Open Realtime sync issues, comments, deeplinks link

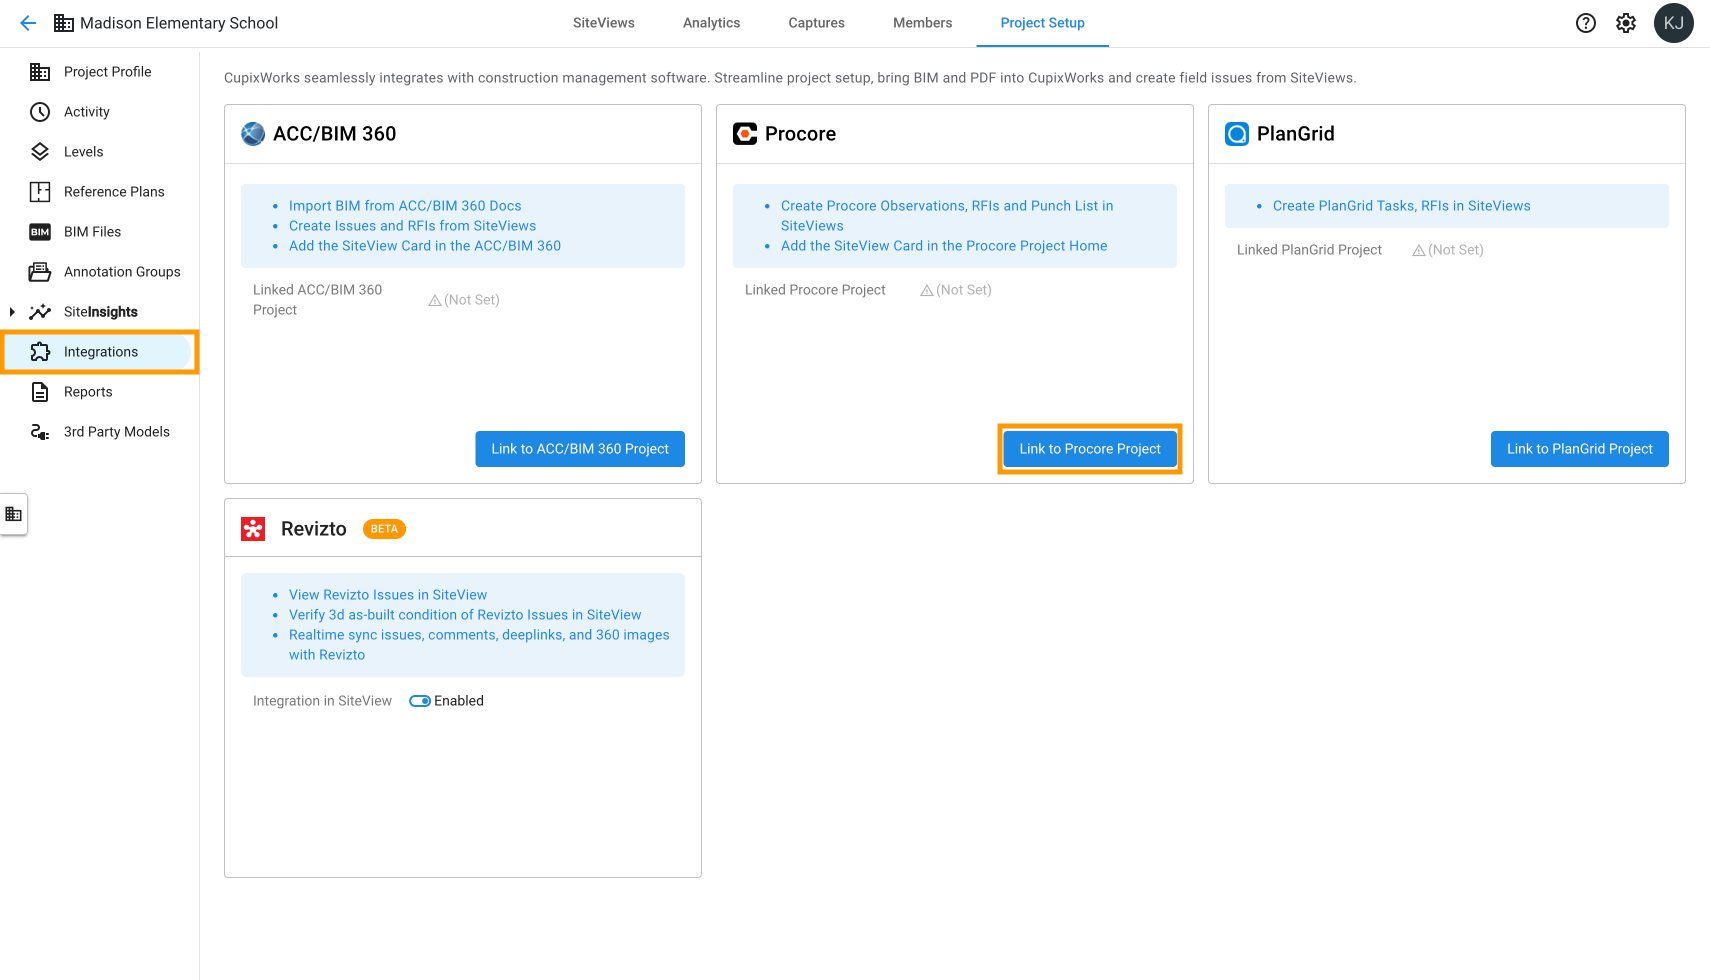[479, 645]
